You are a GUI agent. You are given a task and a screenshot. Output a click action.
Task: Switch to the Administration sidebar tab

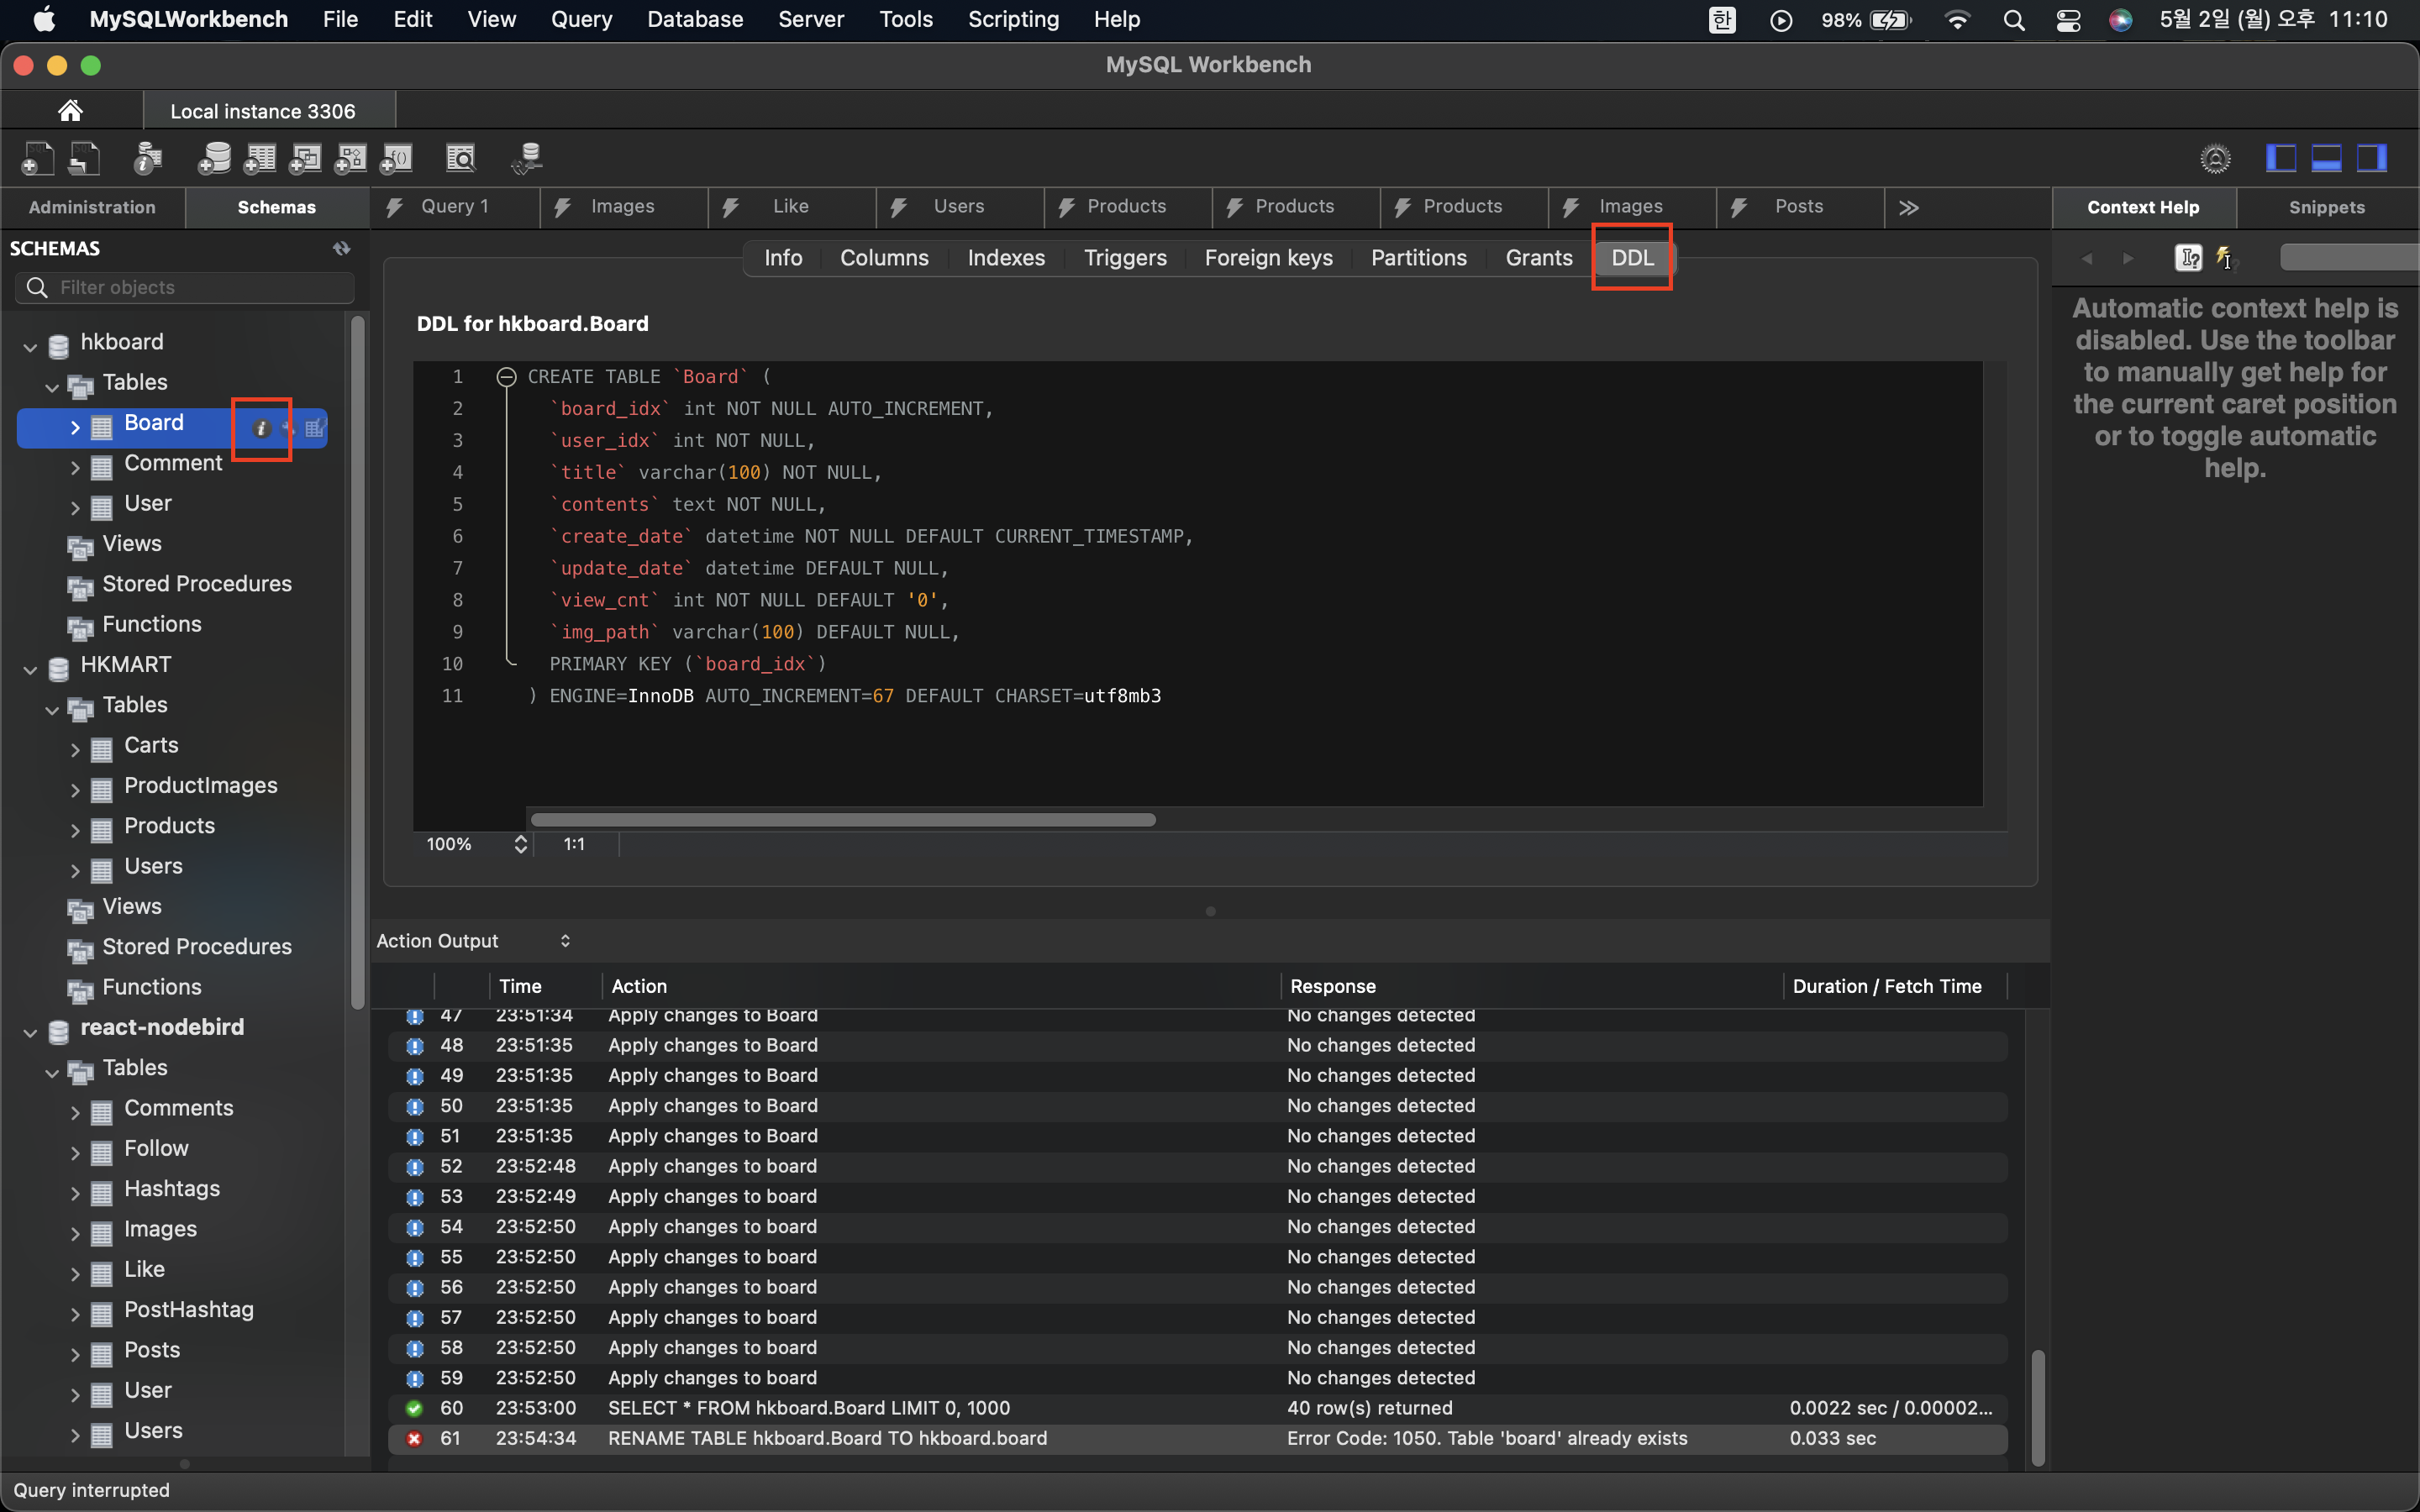(92, 207)
